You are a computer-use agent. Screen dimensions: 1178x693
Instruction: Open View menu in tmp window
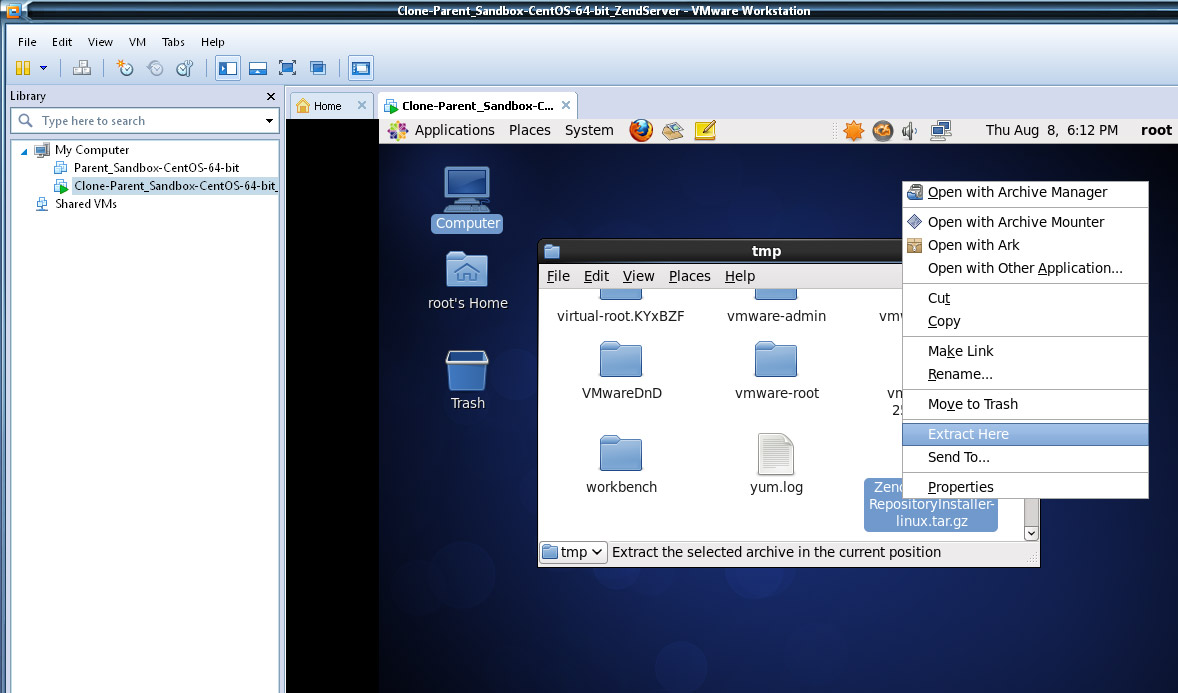coord(639,276)
